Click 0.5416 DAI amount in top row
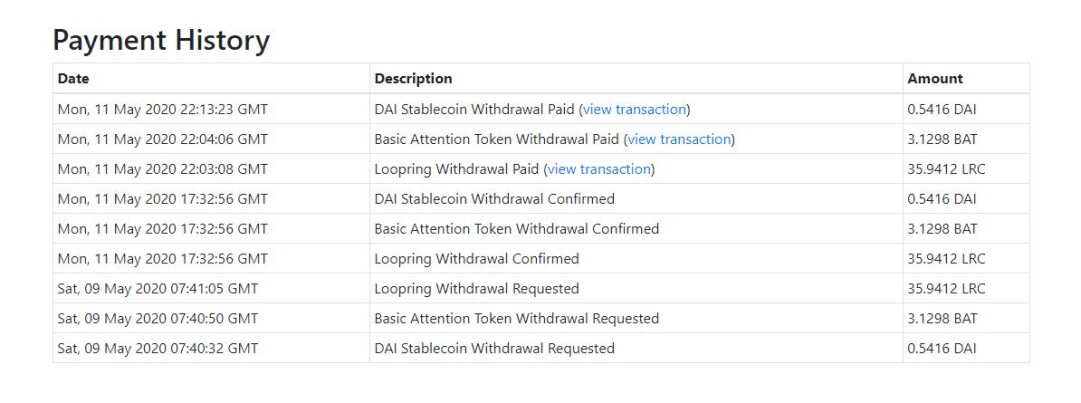This screenshot has height=403, width=1081. coord(942,110)
